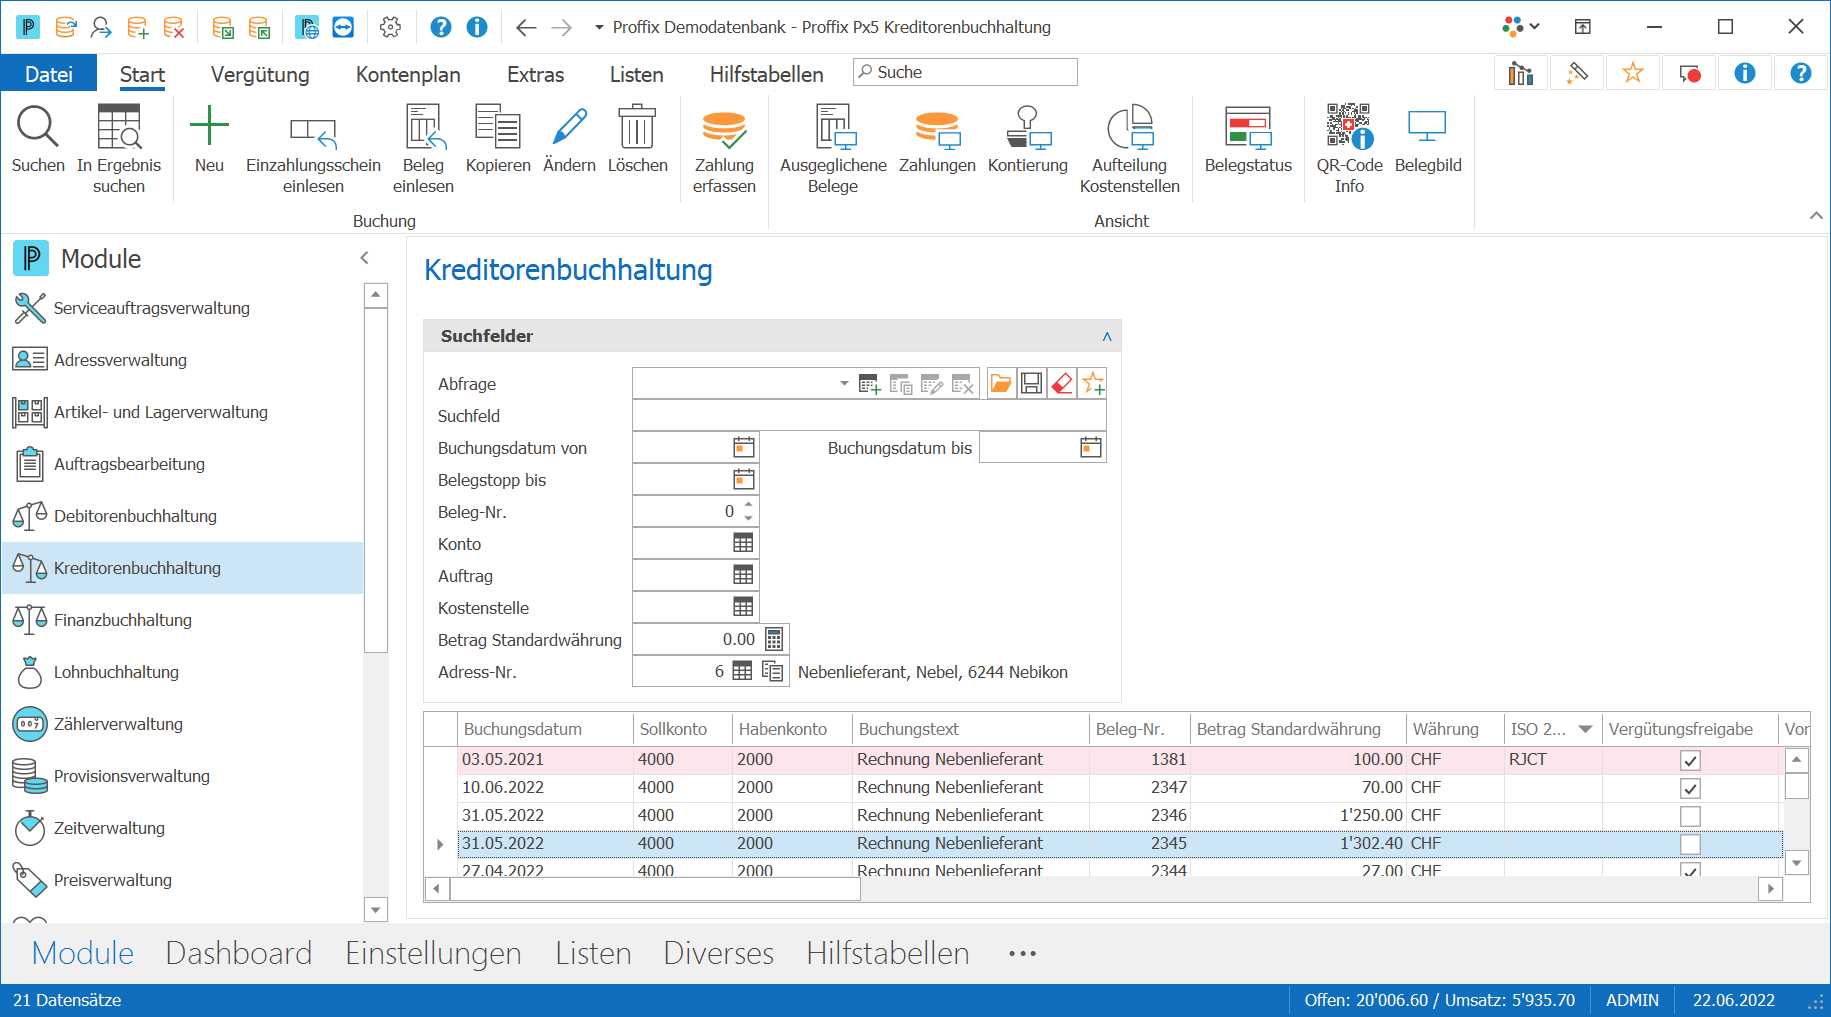Create a new booking with Neu
Screen dimensions: 1831x1017
pos(209,127)
